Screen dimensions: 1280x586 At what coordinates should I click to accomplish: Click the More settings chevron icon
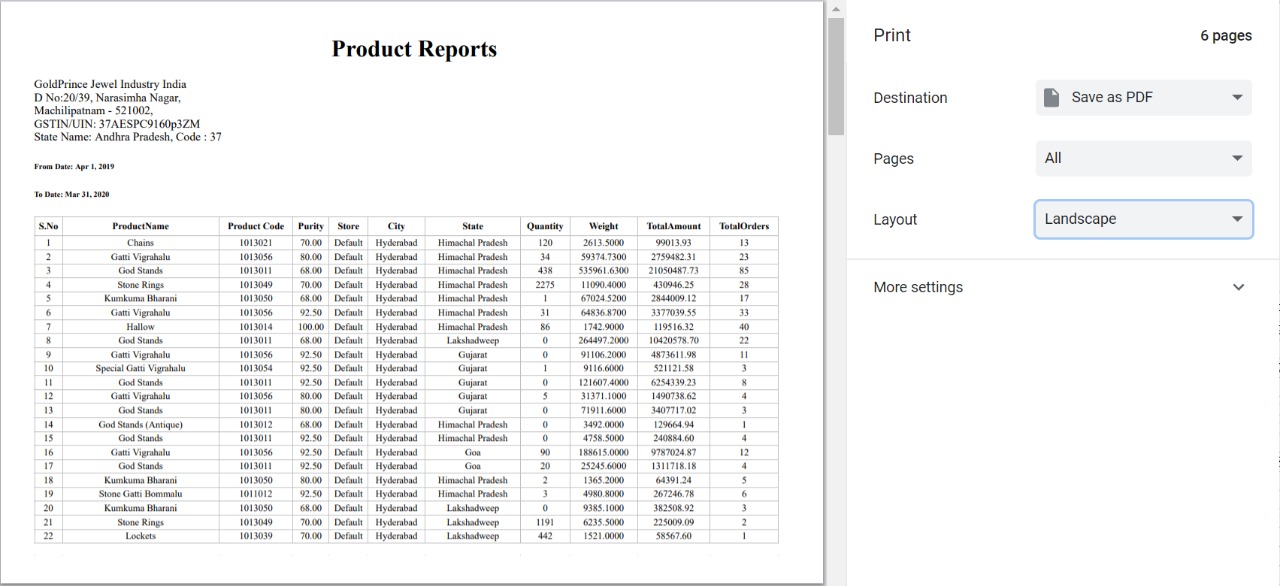[1239, 286]
